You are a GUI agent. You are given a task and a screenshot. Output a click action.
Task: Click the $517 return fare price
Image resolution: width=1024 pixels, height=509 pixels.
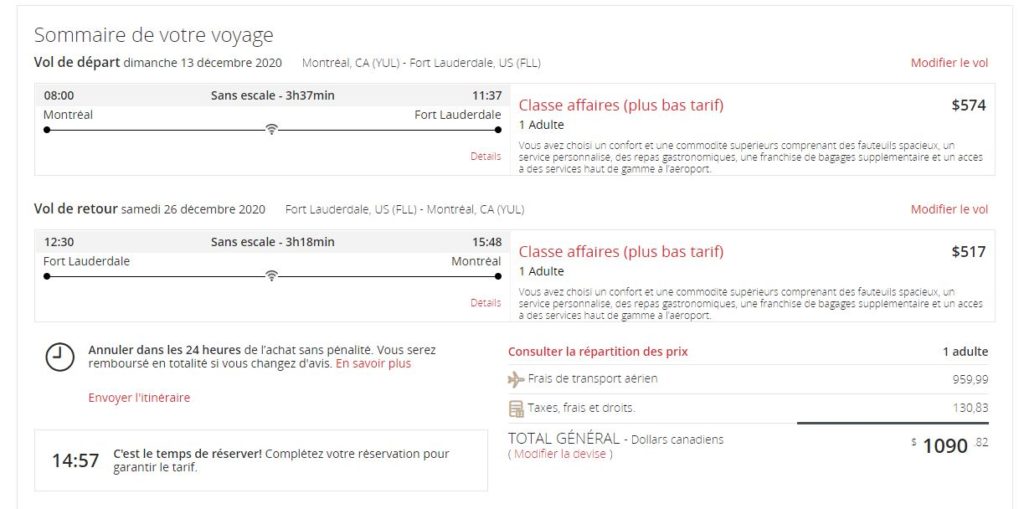point(968,252)
